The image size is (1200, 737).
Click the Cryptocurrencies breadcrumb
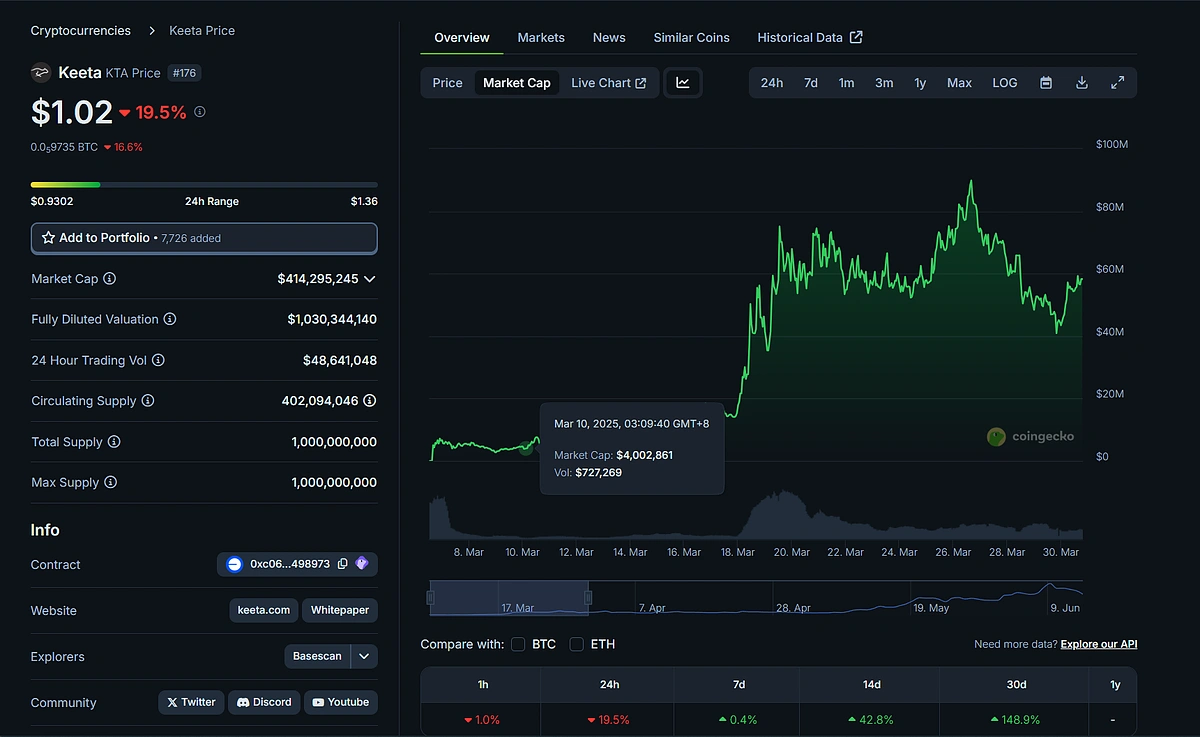80,30
